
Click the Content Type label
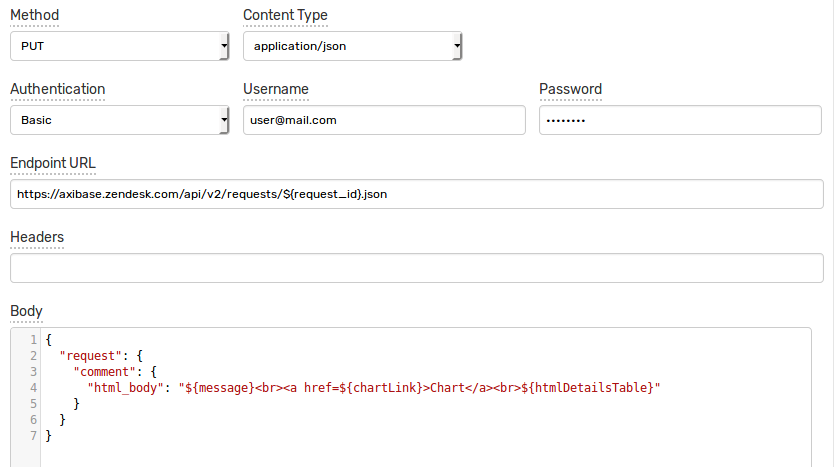[x=285, y=15]
